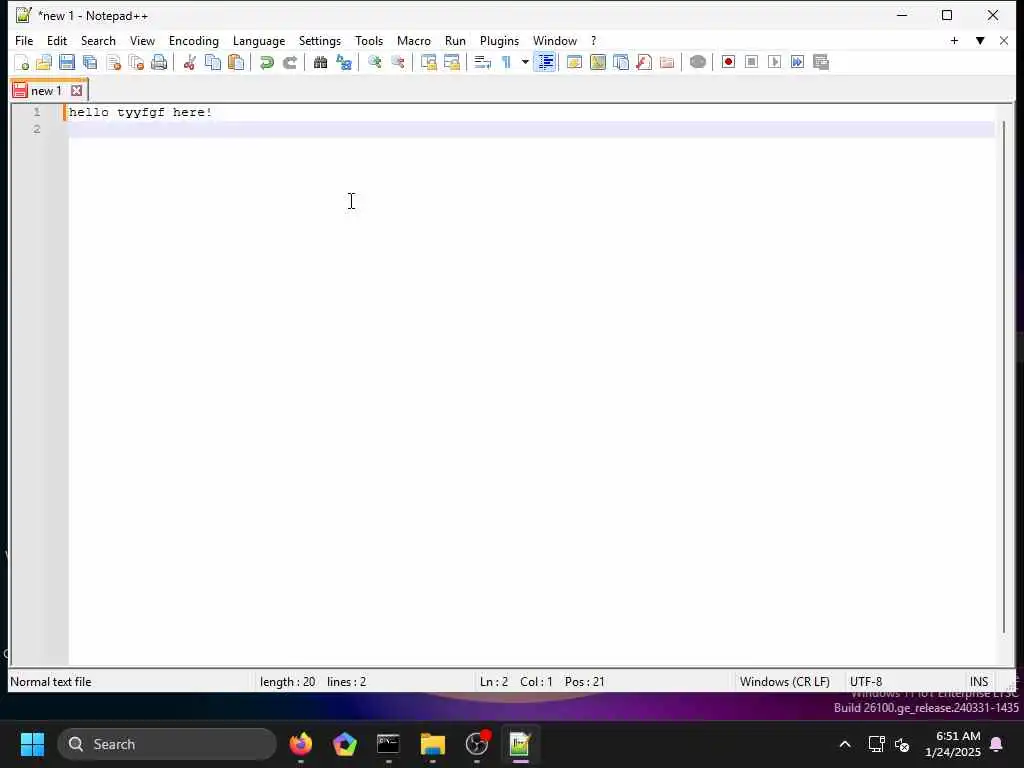
Task: Show the Function List panel
Action: [644, 62]
